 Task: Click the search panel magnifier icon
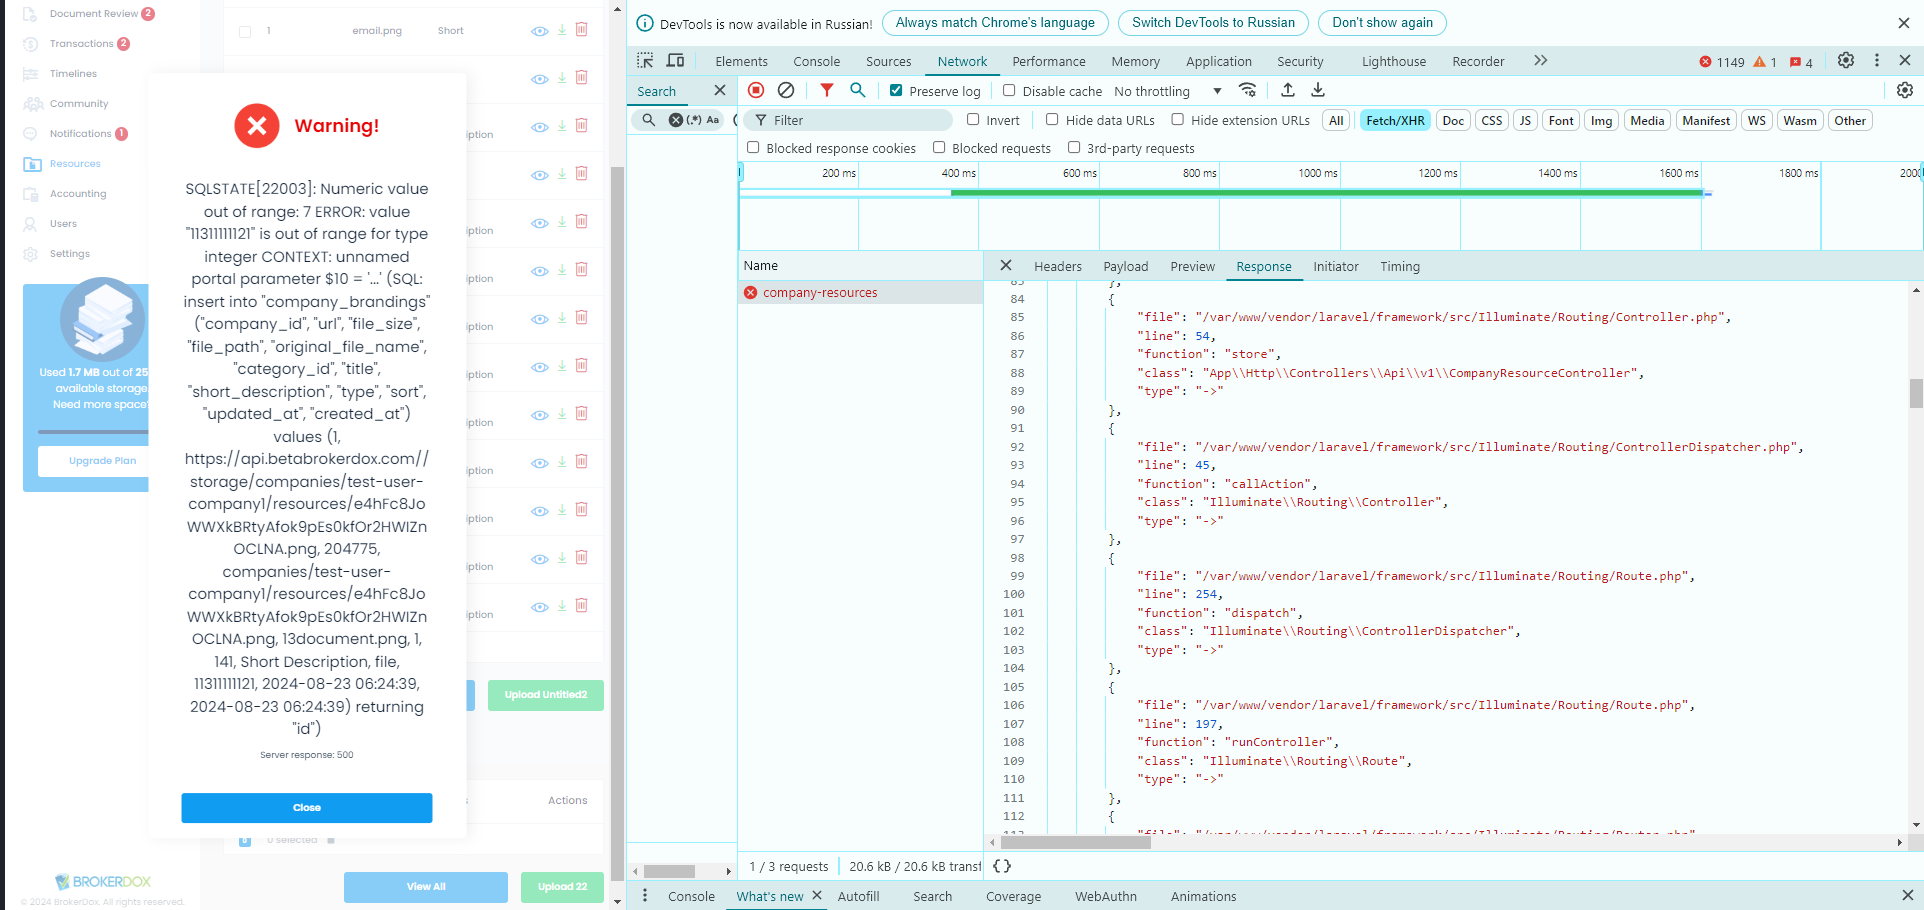tap(649, 120)
